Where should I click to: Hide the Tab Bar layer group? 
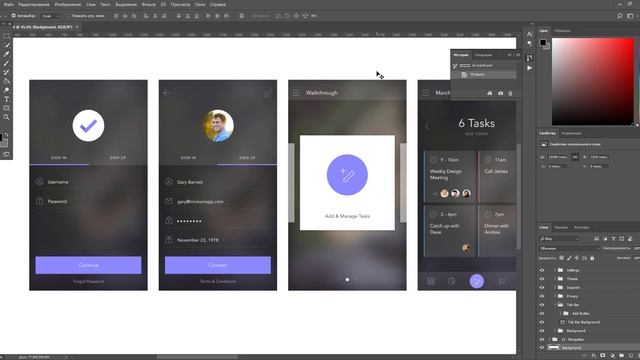click(x=542, y=305)
